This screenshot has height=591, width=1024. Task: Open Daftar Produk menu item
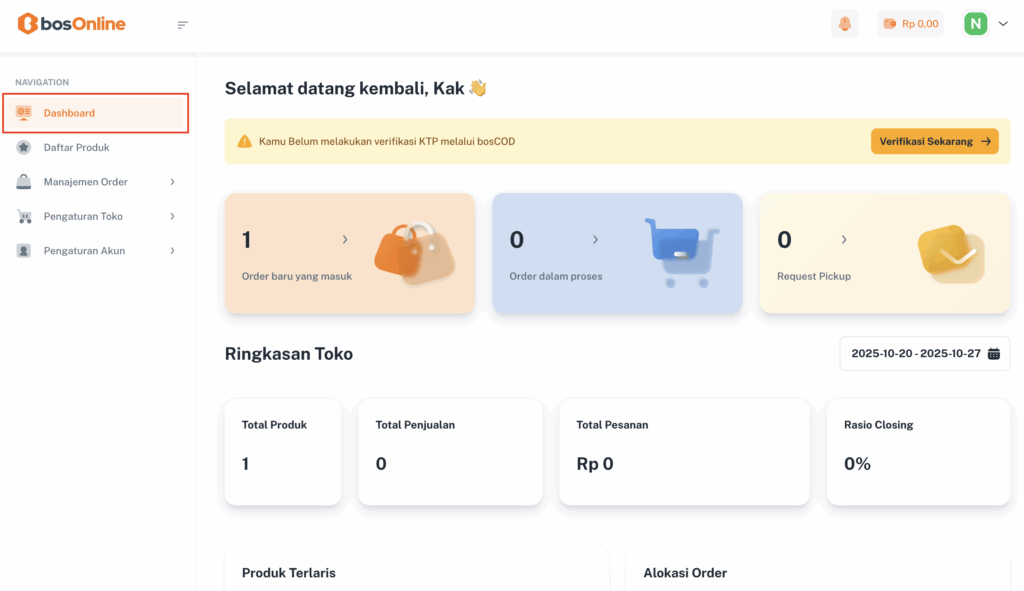click(x=76, y=148)
